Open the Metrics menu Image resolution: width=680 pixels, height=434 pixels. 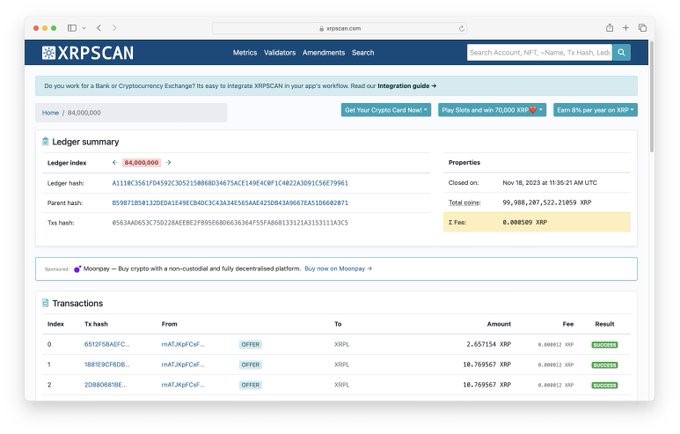(245, 52)
